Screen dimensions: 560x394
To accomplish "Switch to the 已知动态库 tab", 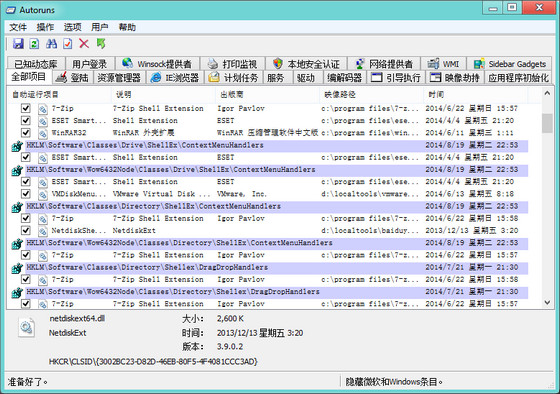I will 36,64.
